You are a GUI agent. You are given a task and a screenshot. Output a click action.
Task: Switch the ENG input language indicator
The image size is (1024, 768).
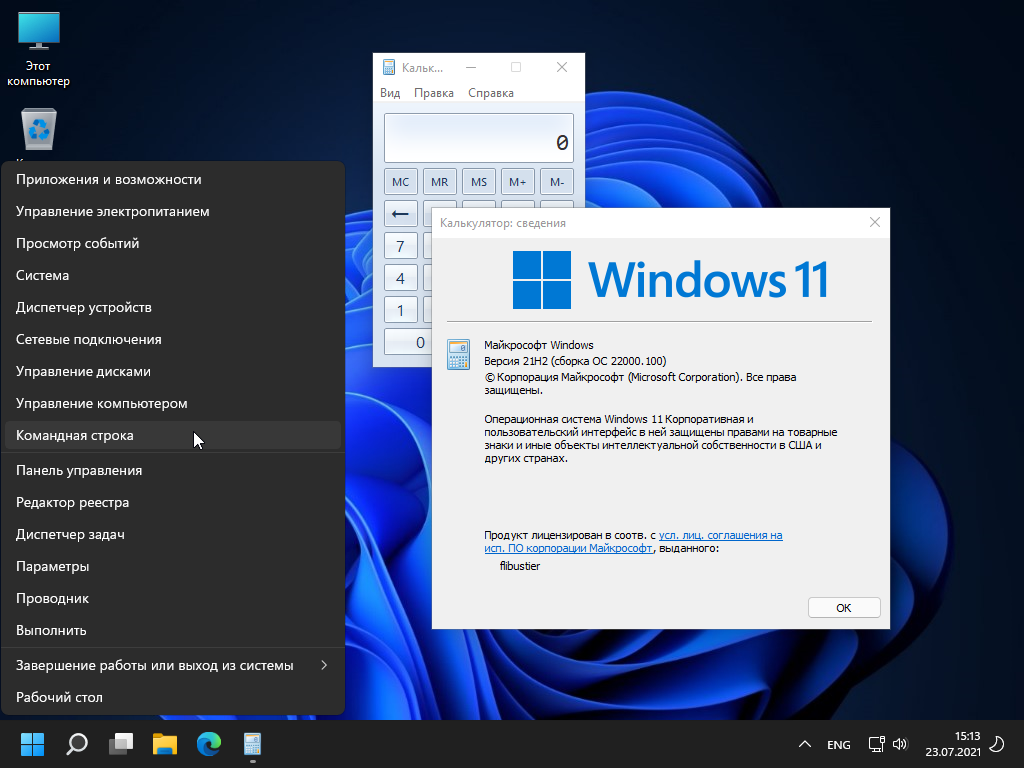(x=839, y=745)
